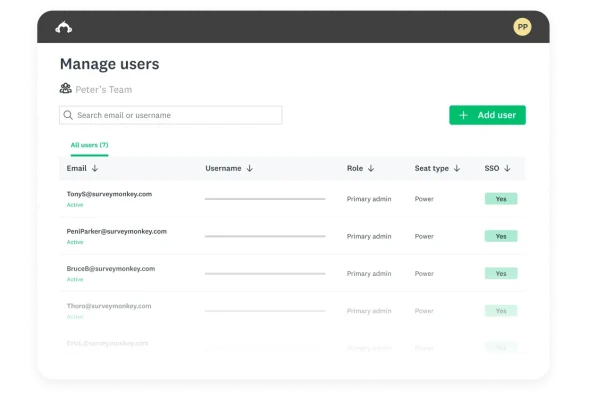
Task: Click Primary admin role for TonyS
Action: (369, 199)
